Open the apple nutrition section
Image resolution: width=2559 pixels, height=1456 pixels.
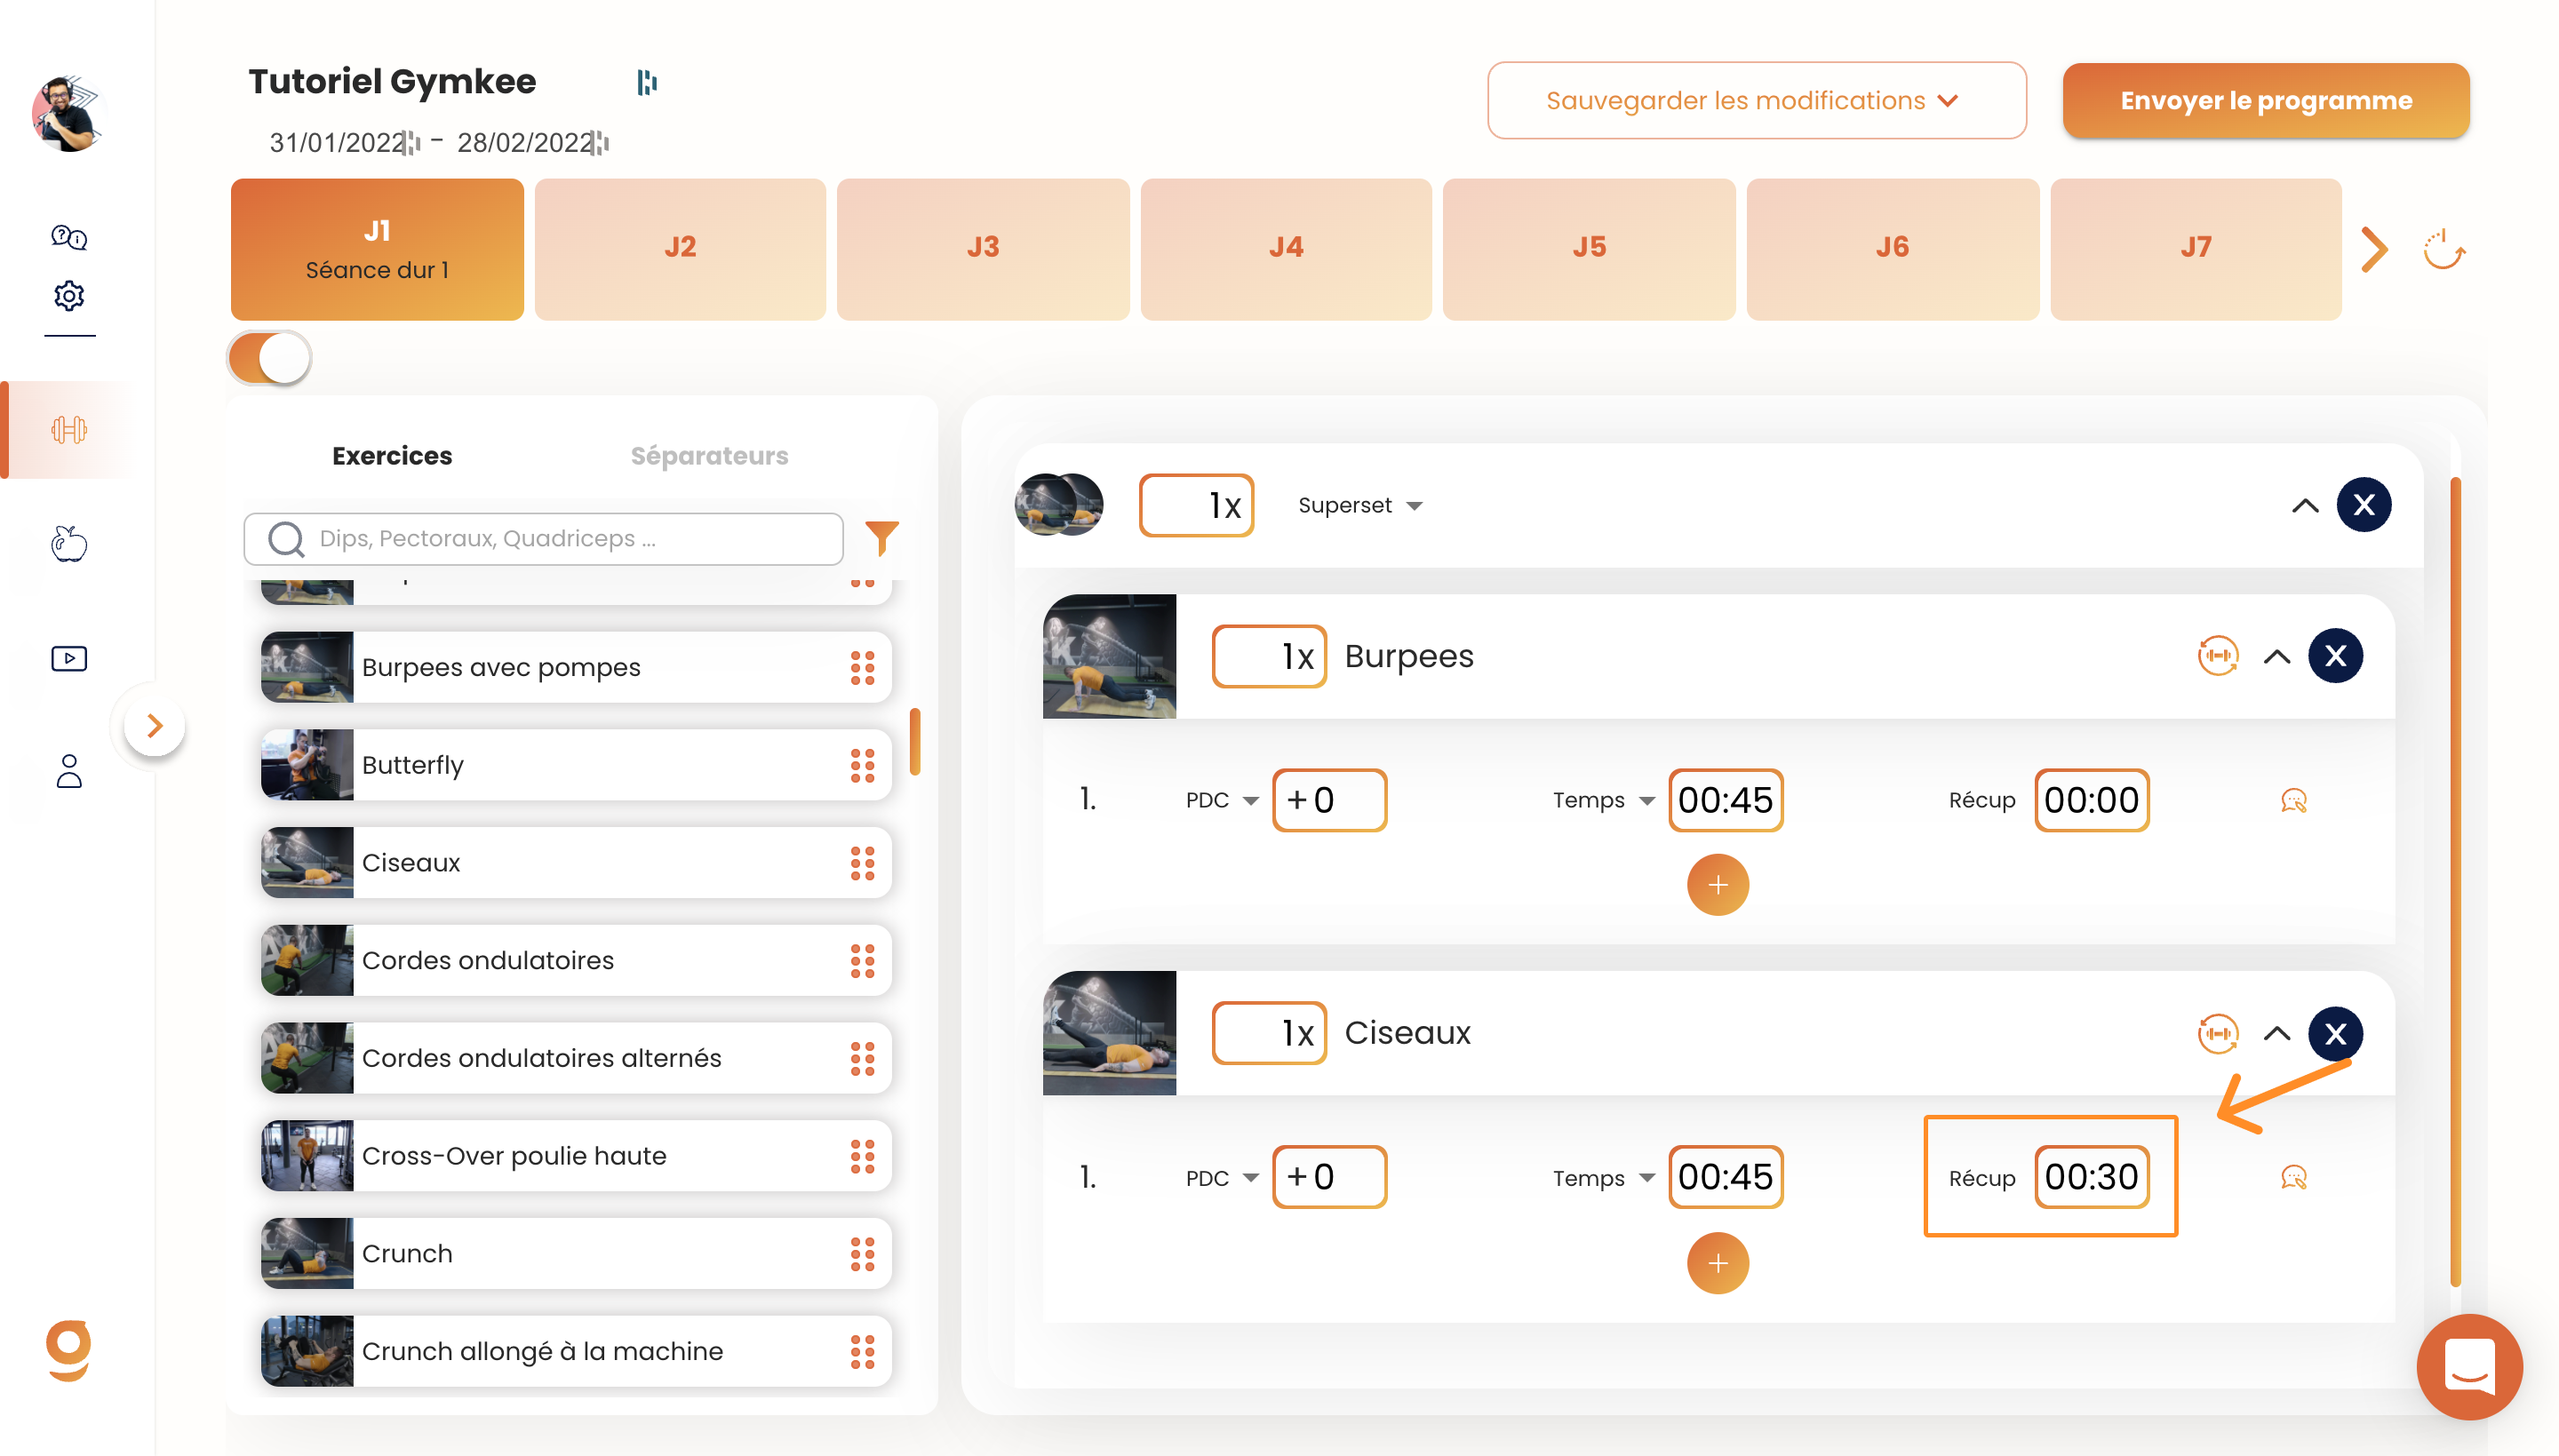[x=69, y=544]
